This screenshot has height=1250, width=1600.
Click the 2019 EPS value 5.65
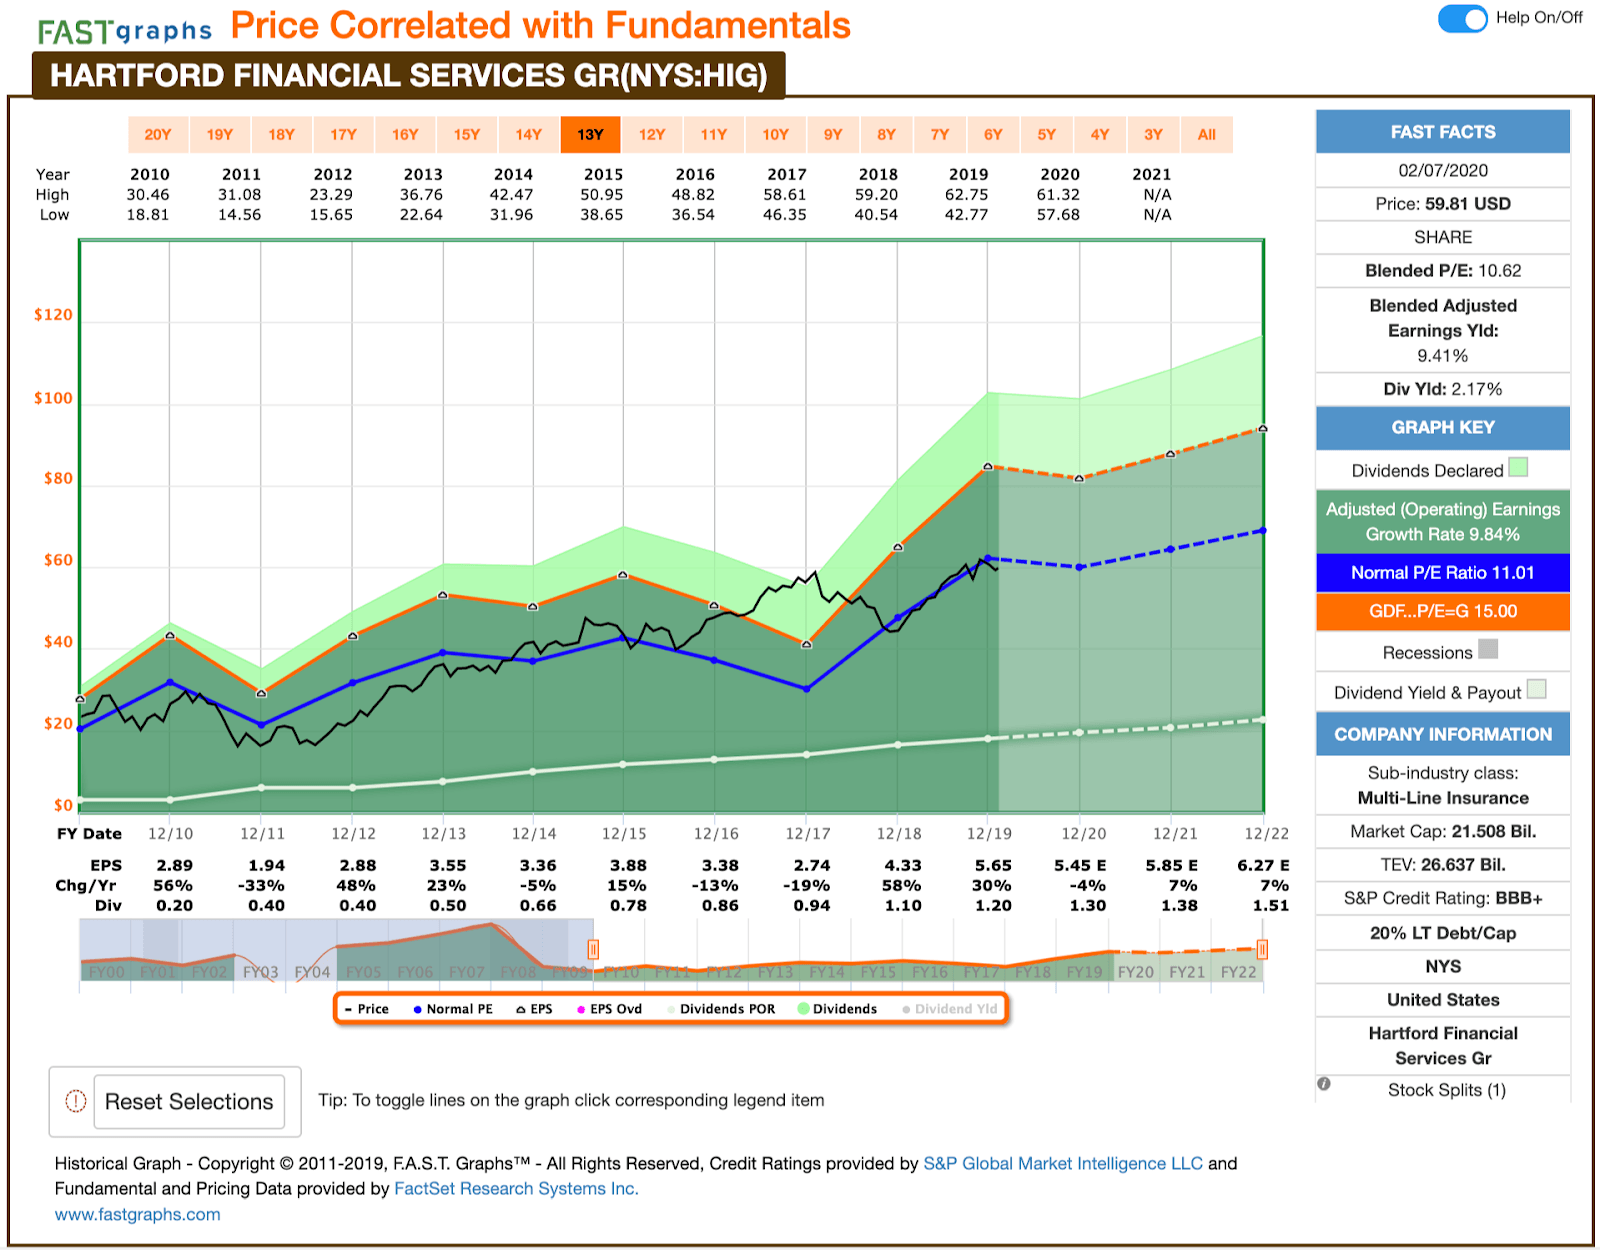993,865
